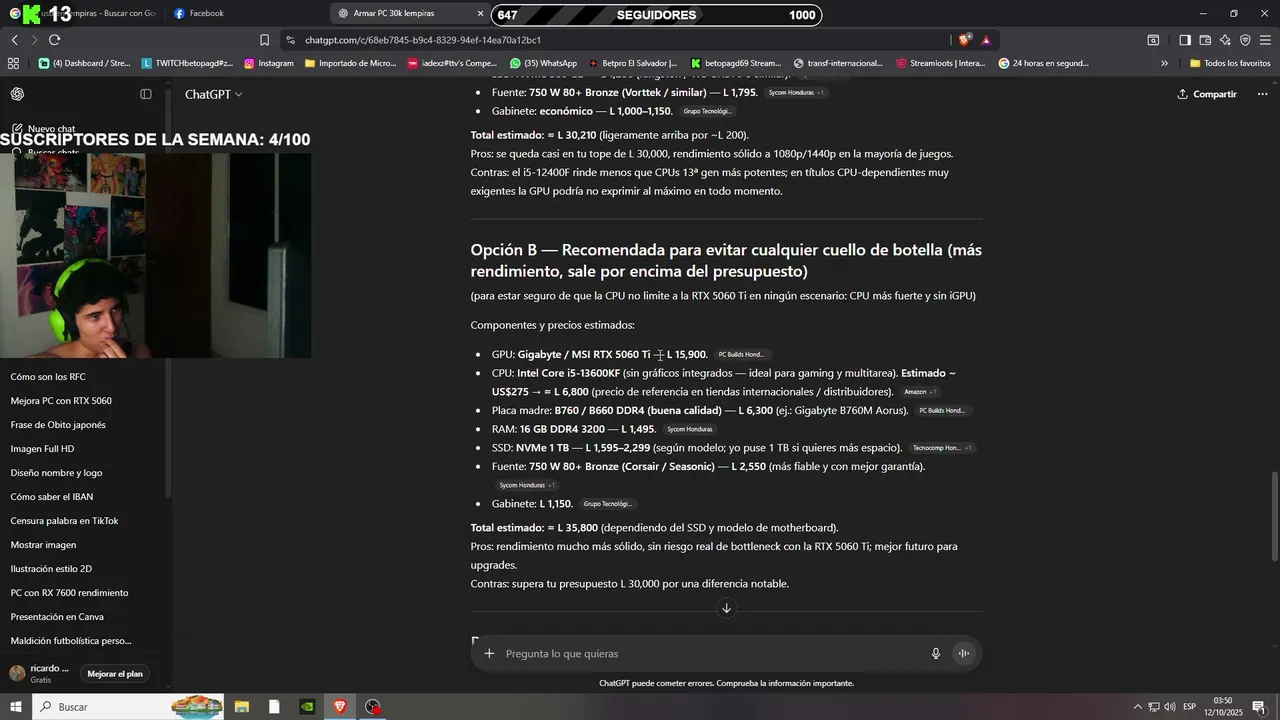1280x720 pixels.
Task: Click the volume speaker tray icon
Action: coord(1171,707)
